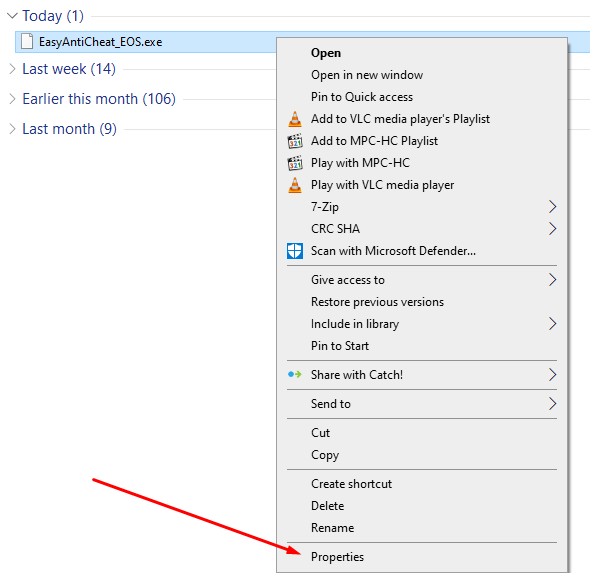Viewport: 590px width, 573px height.
Task: Click the Catch! share icon
Action: (x=295, y=375)
